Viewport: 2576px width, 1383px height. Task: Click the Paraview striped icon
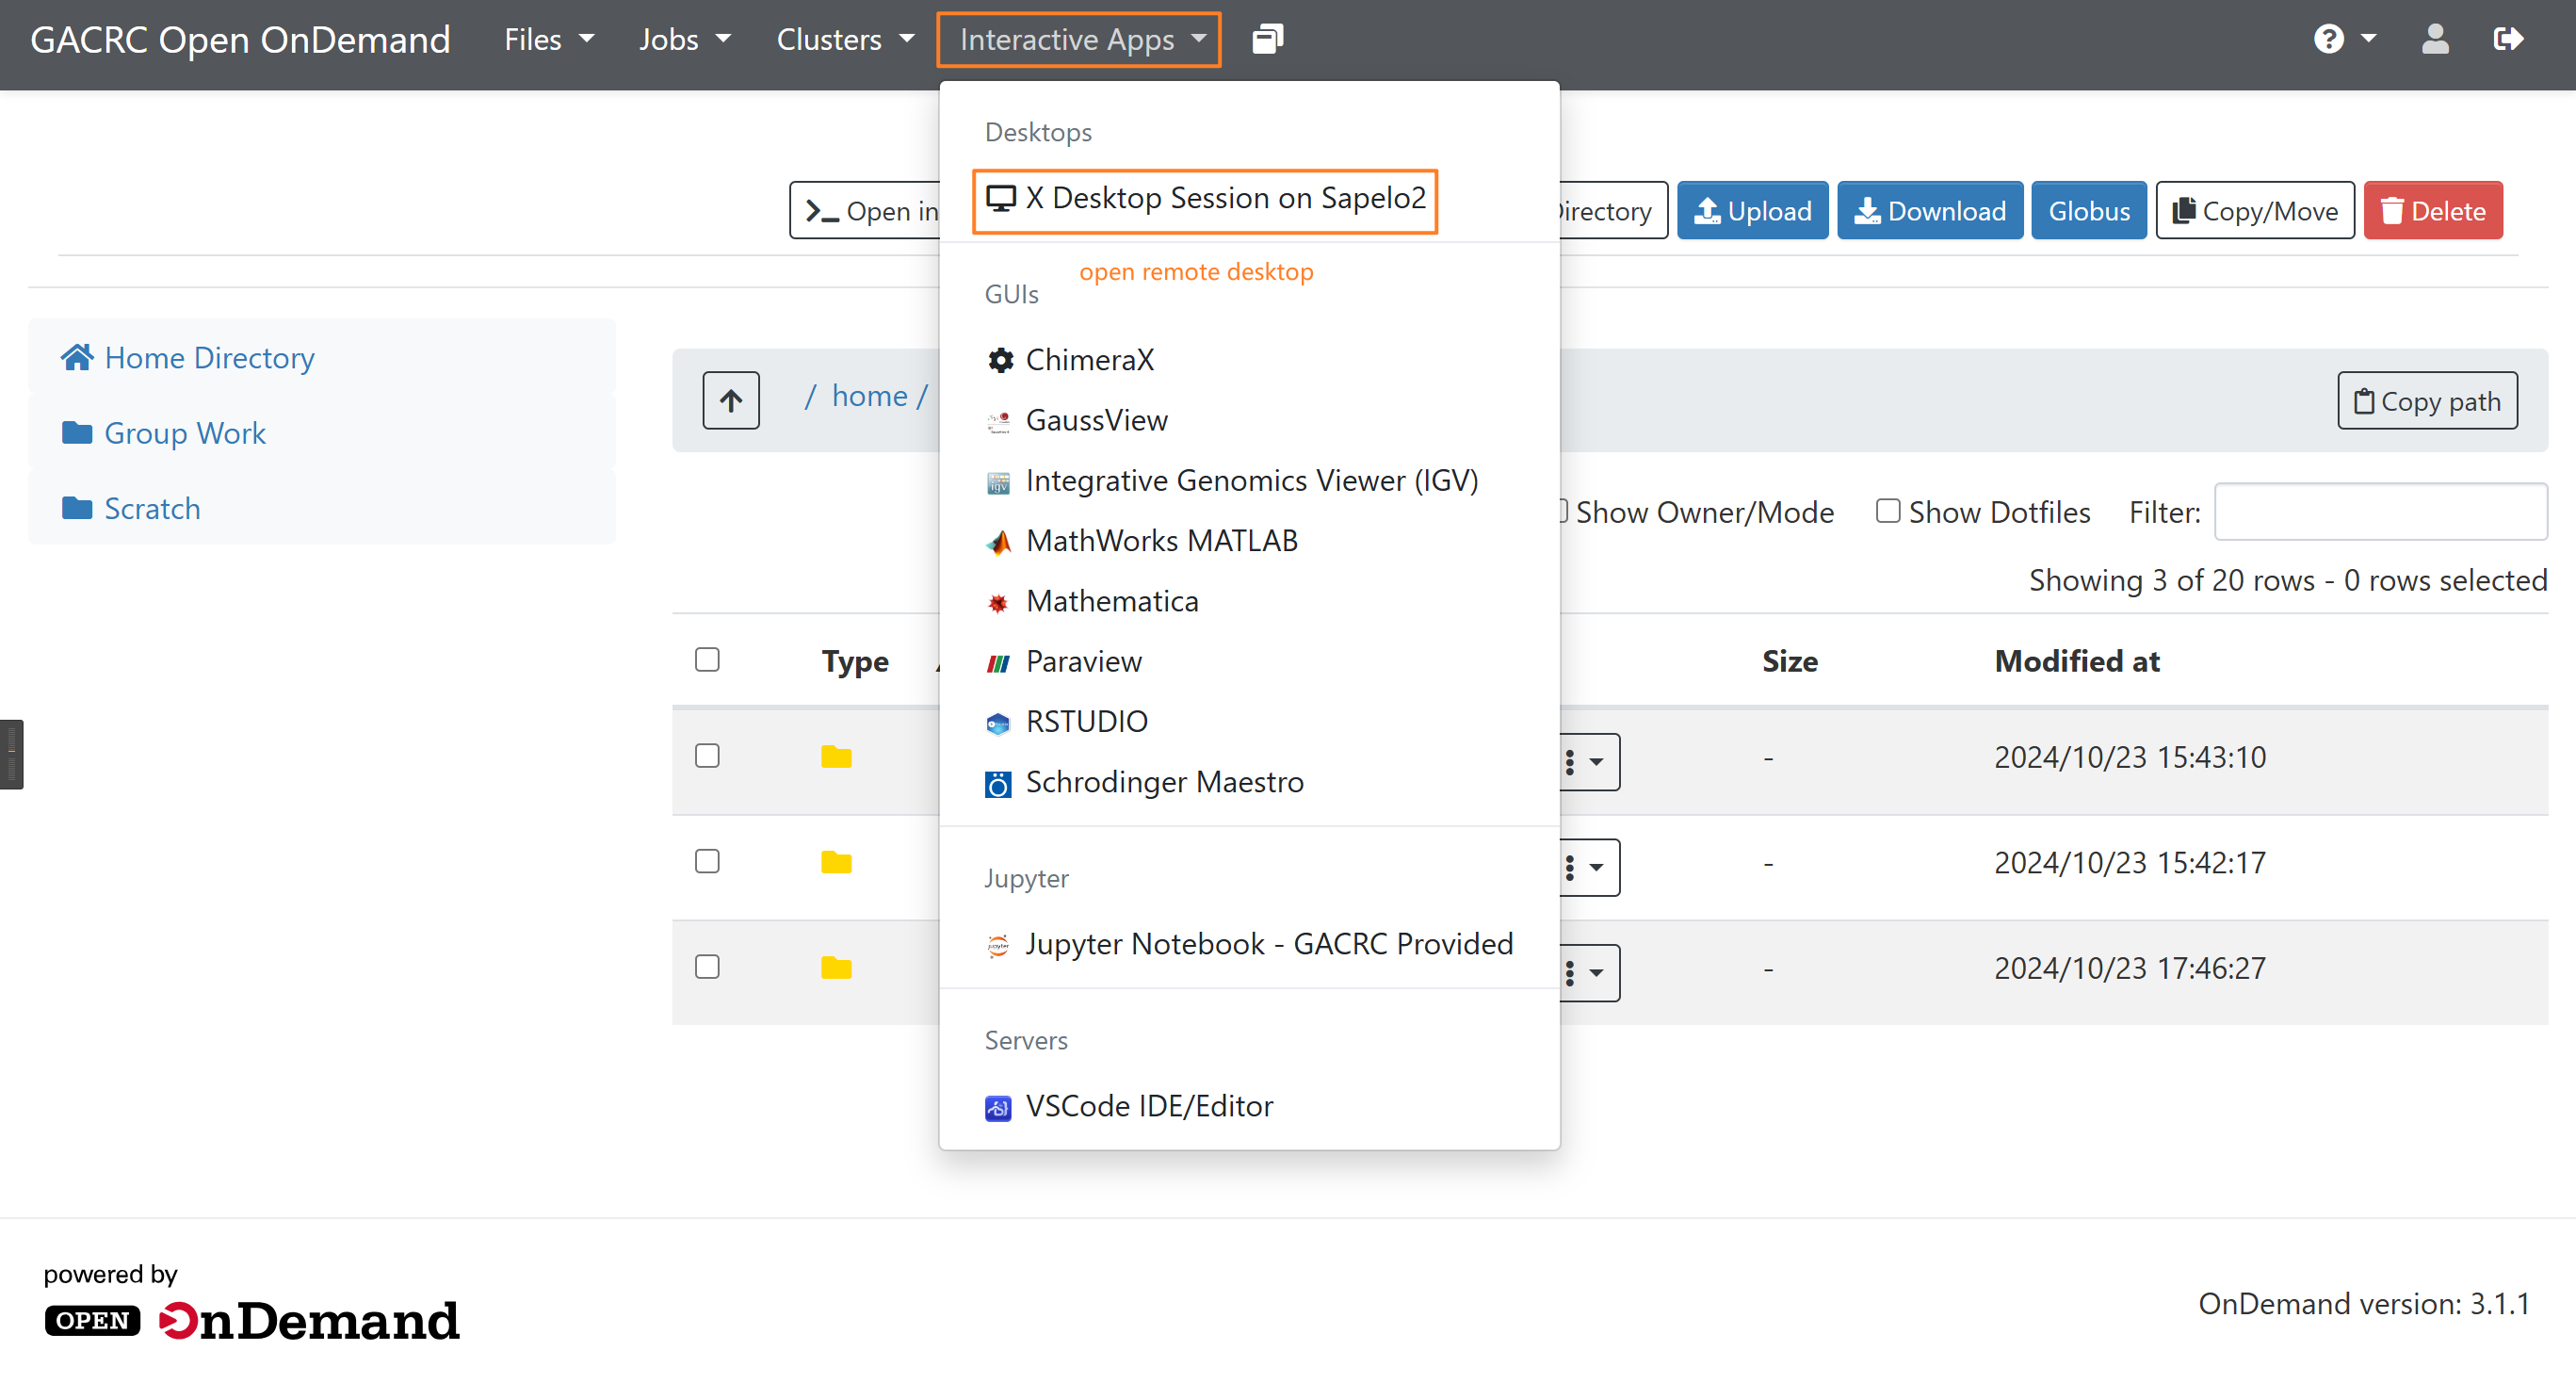tap(998, 662)
